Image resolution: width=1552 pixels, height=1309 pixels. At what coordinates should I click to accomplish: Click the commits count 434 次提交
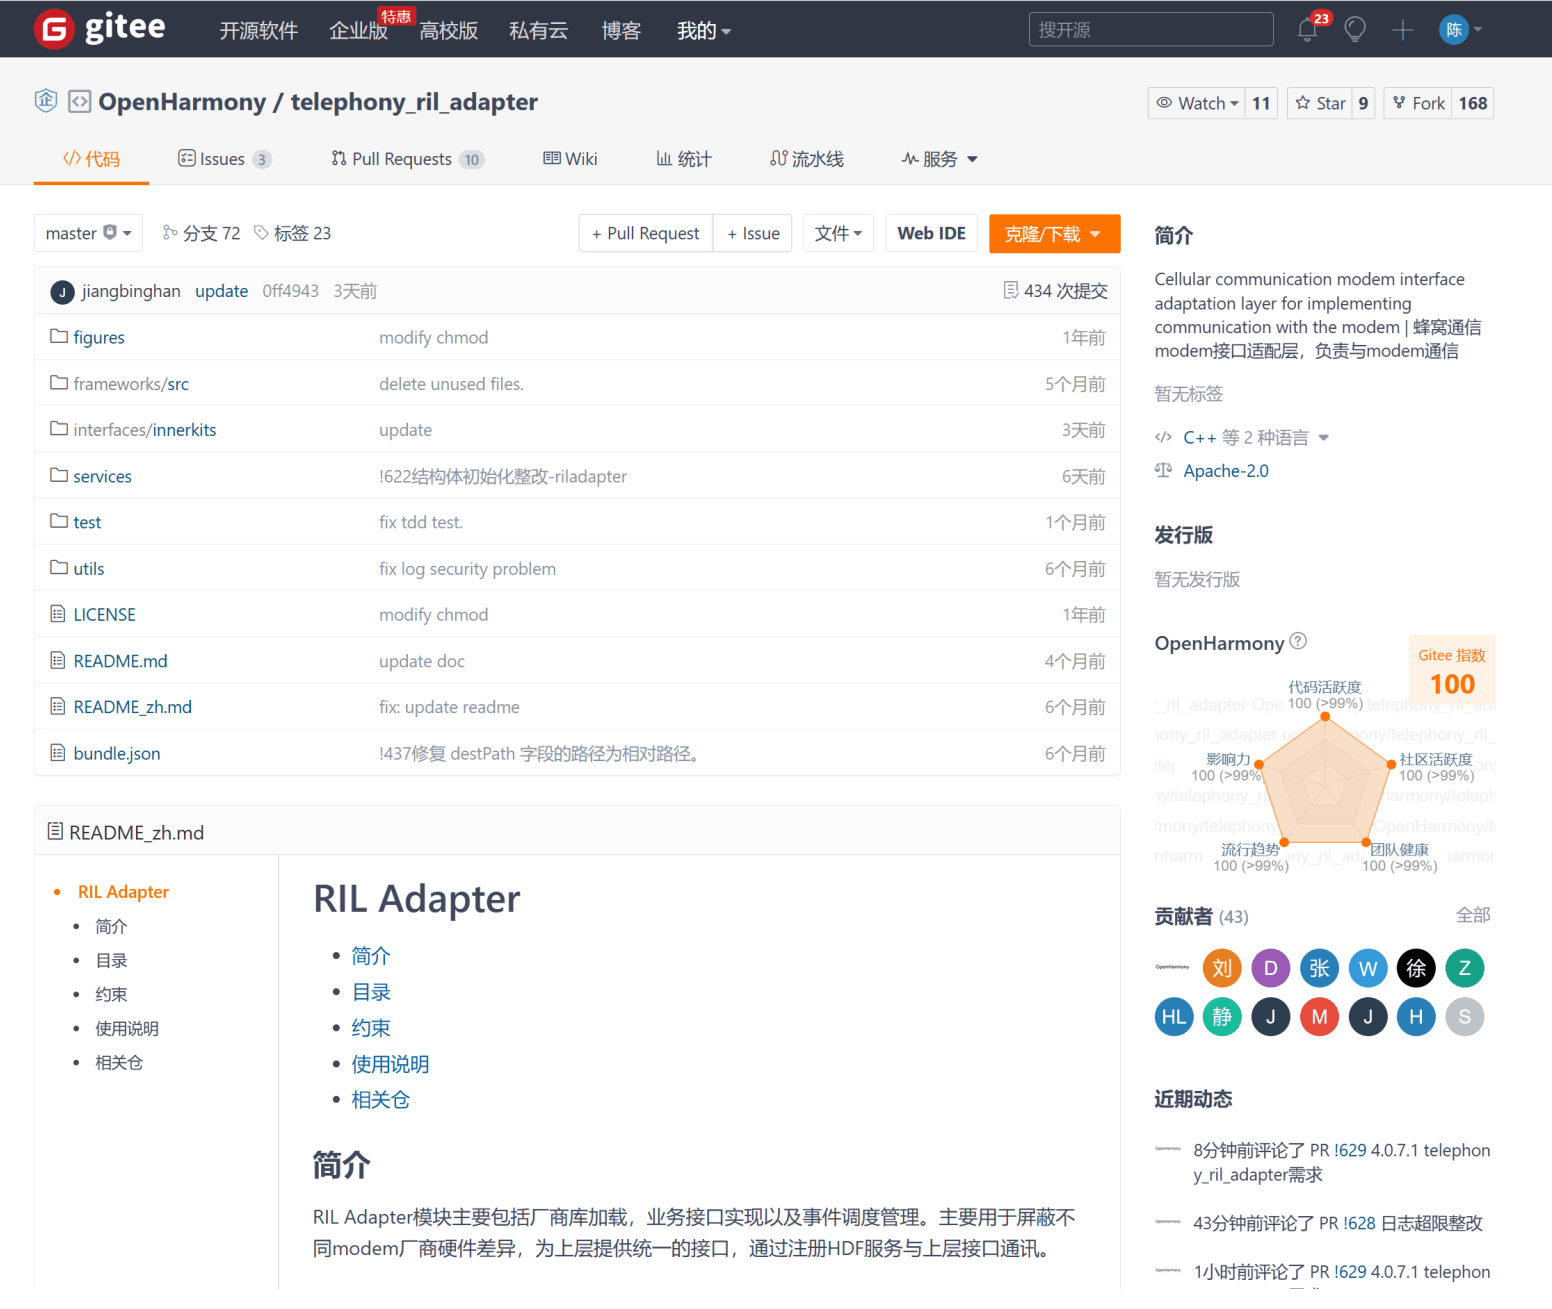[x=1056, y=291]
